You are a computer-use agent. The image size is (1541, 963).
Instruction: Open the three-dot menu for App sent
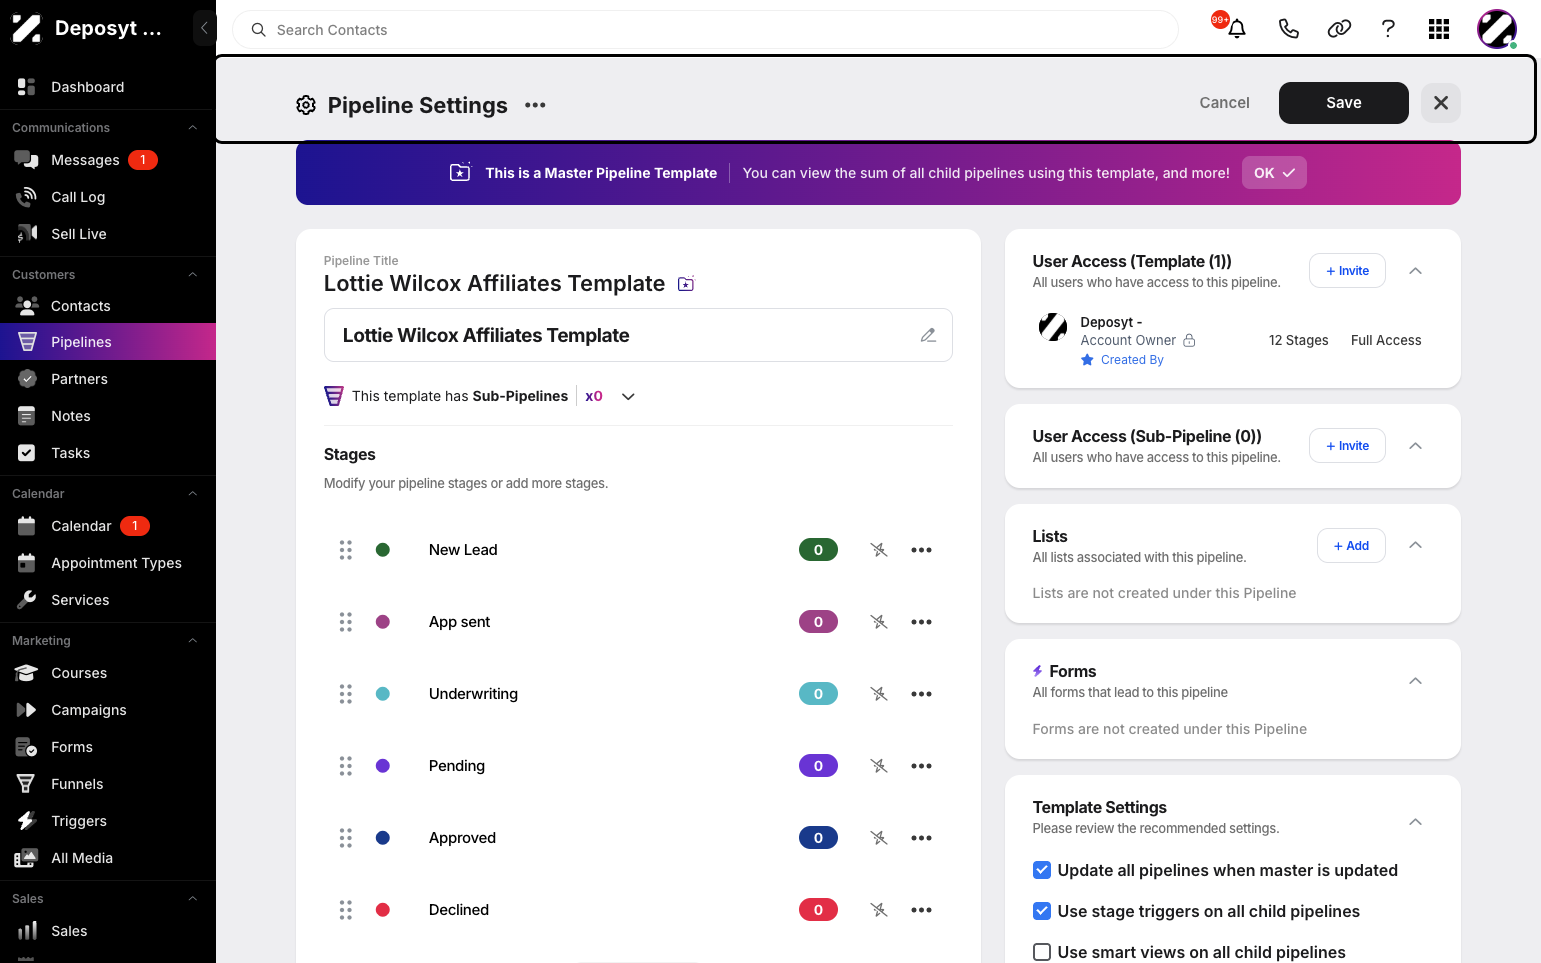coord(921,622)
